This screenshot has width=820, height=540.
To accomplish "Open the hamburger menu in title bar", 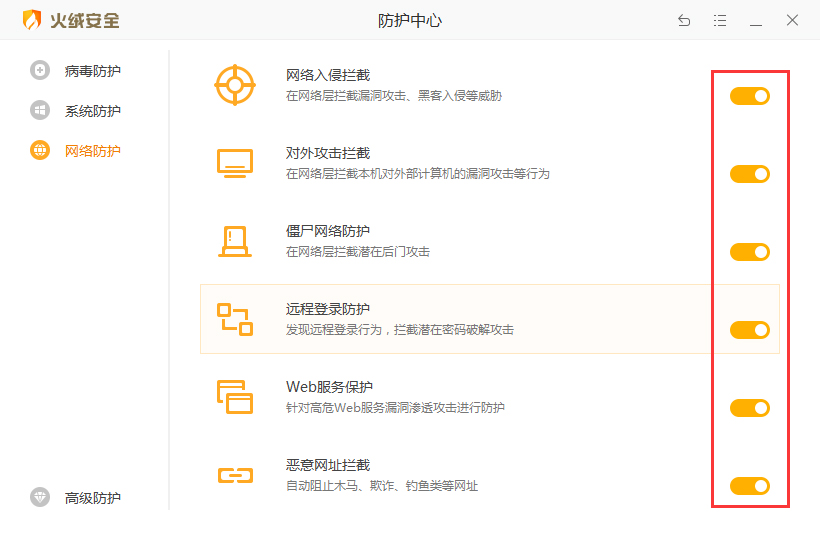I will pos(720,20).
